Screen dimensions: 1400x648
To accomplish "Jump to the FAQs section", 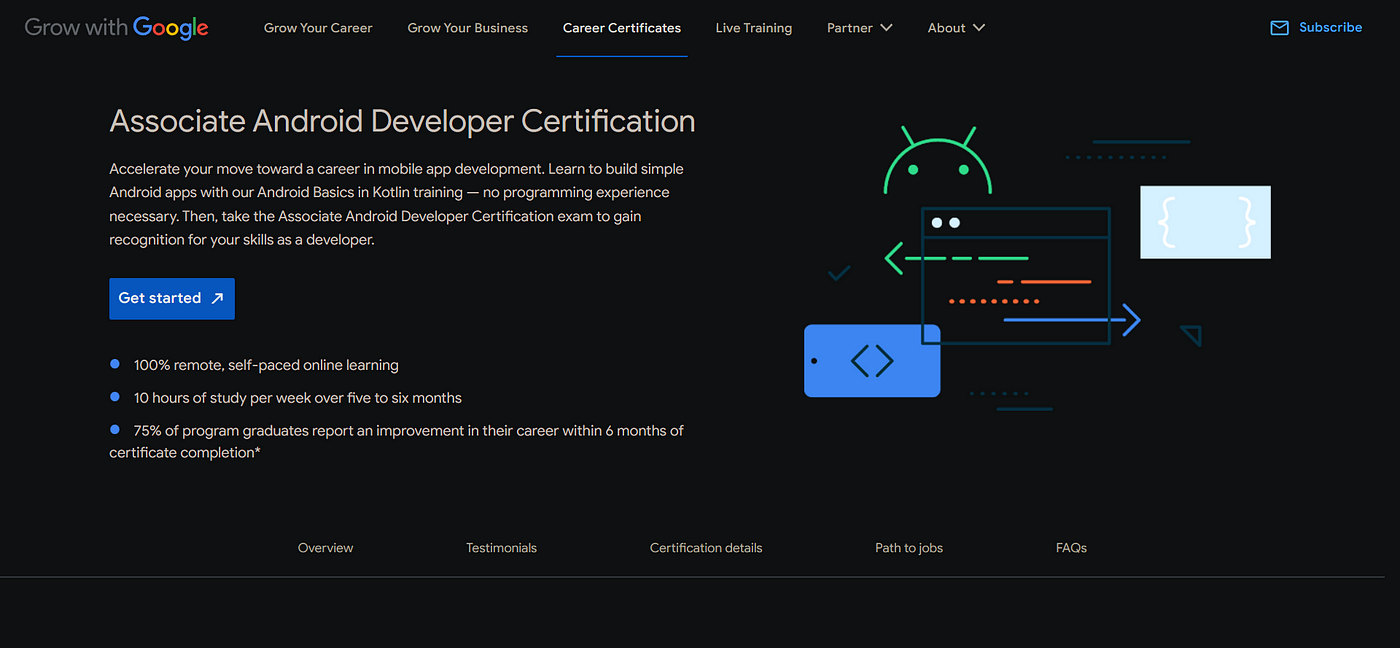I will (x=1071, y=548).
